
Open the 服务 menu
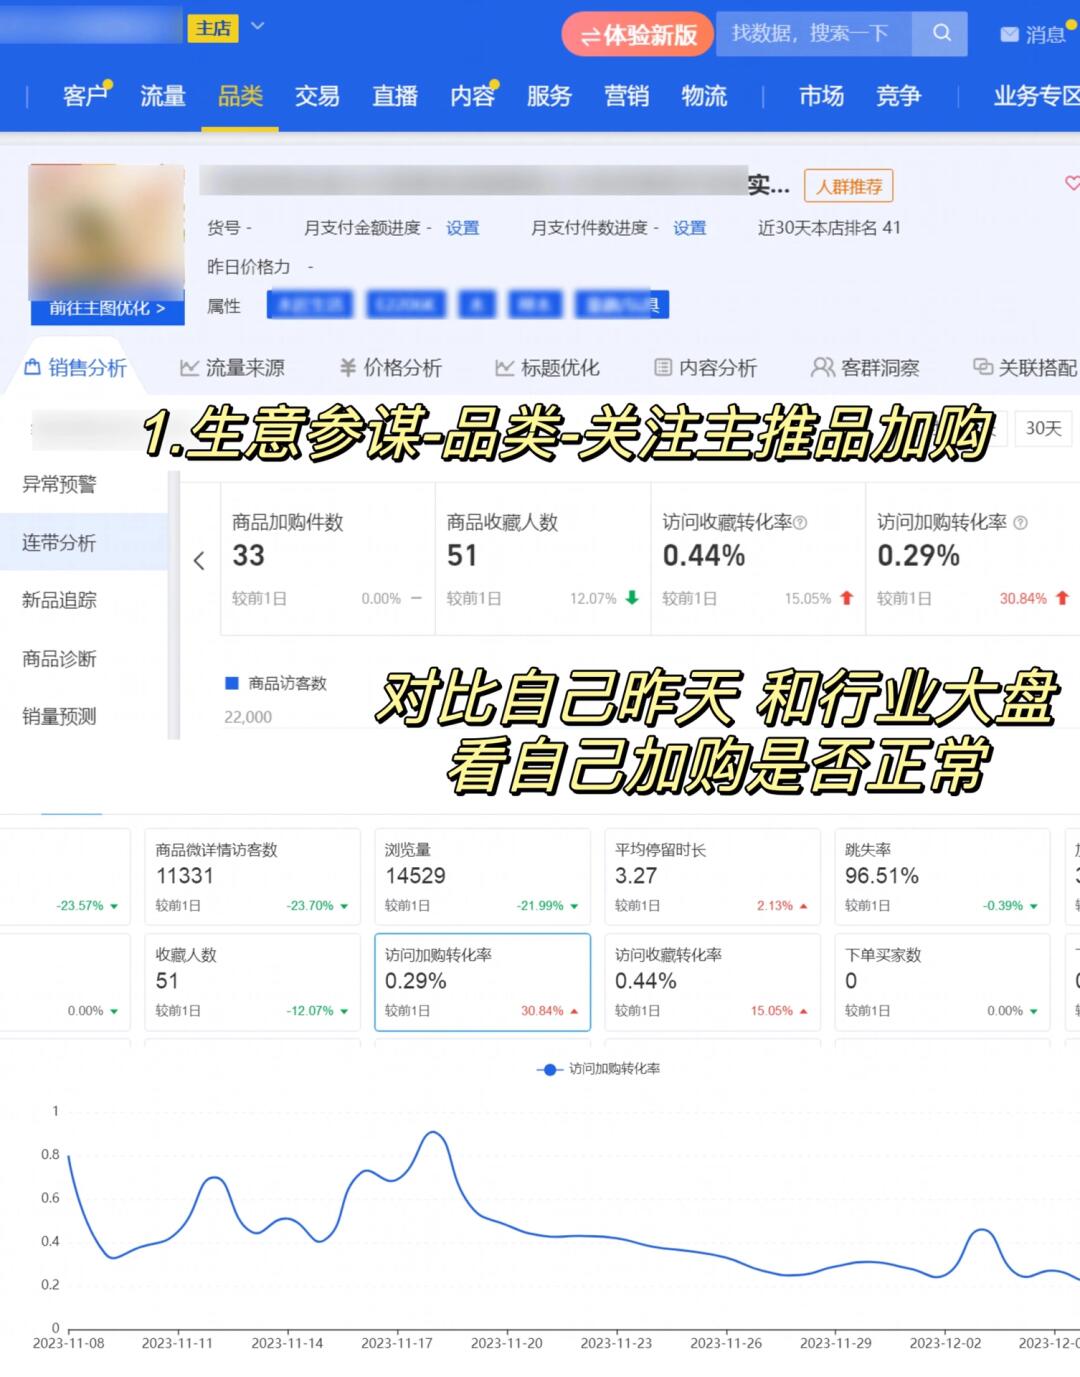[549, 96]
